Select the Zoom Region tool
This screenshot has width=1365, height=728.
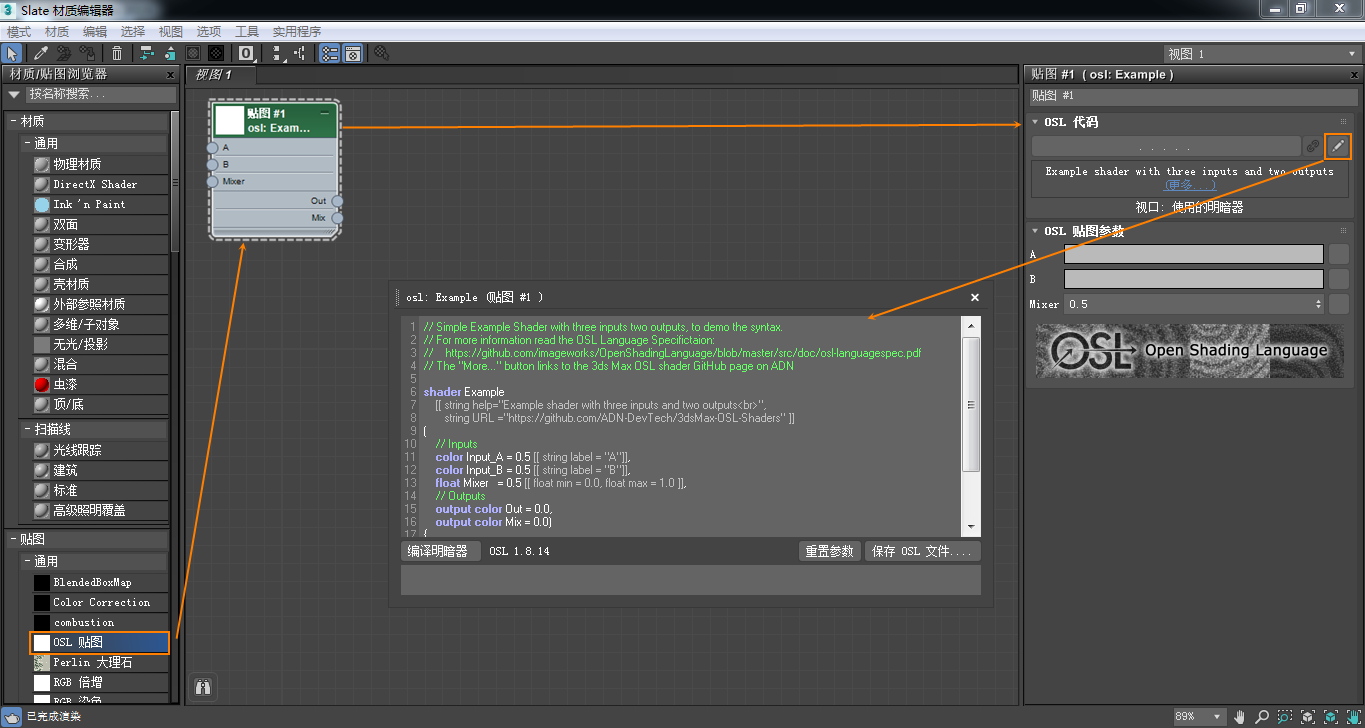point(1284,717)
